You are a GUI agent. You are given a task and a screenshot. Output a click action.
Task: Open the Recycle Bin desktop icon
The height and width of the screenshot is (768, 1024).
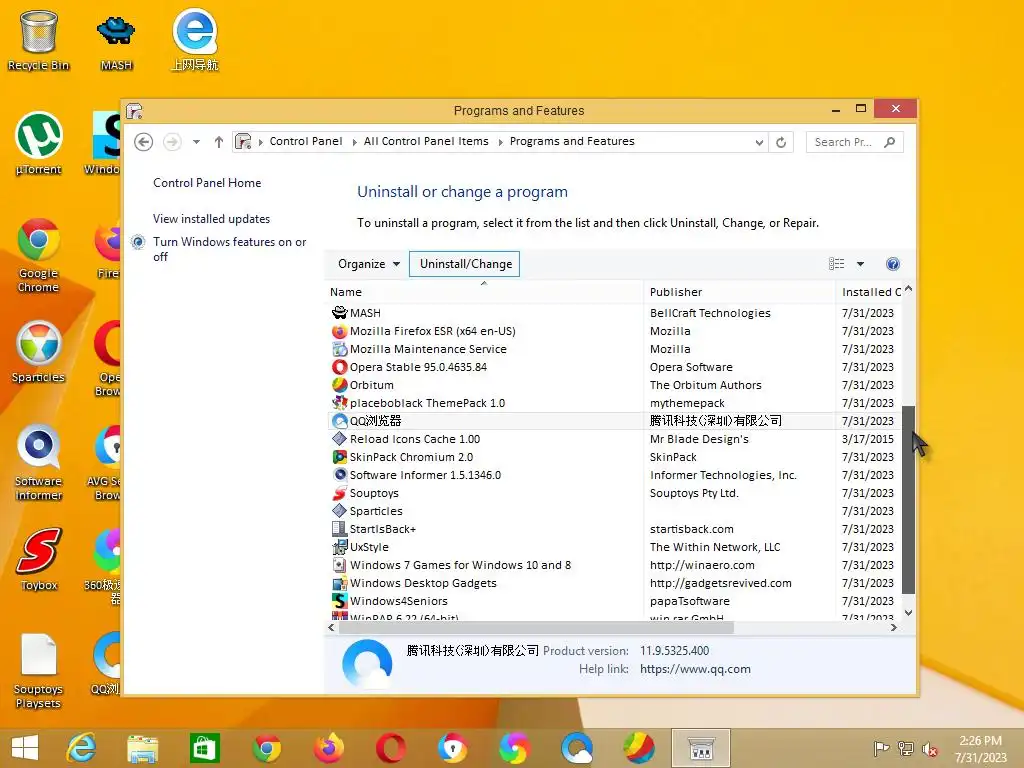coord(39,40)
